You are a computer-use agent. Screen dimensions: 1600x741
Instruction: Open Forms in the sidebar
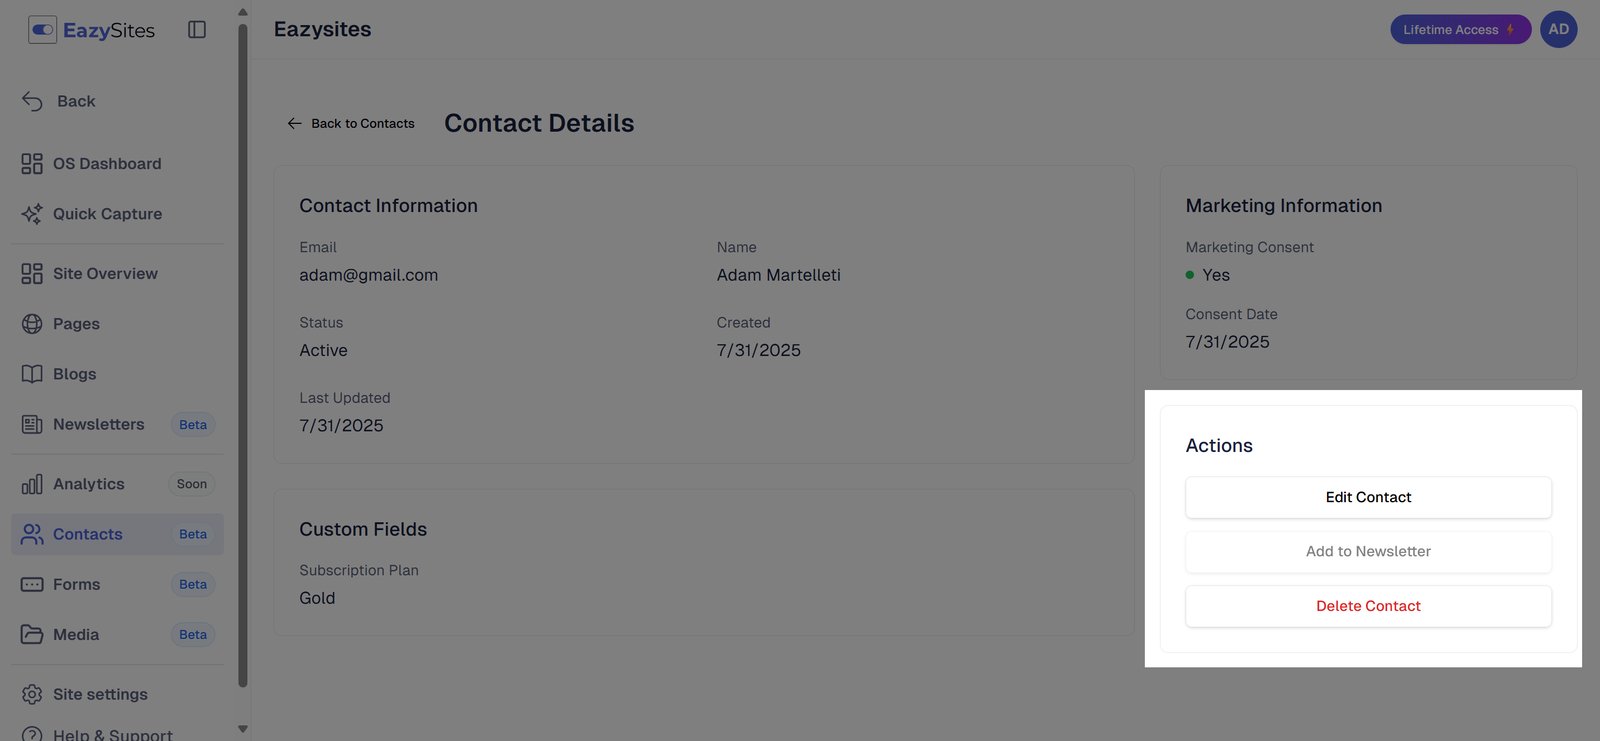[77, 585]
